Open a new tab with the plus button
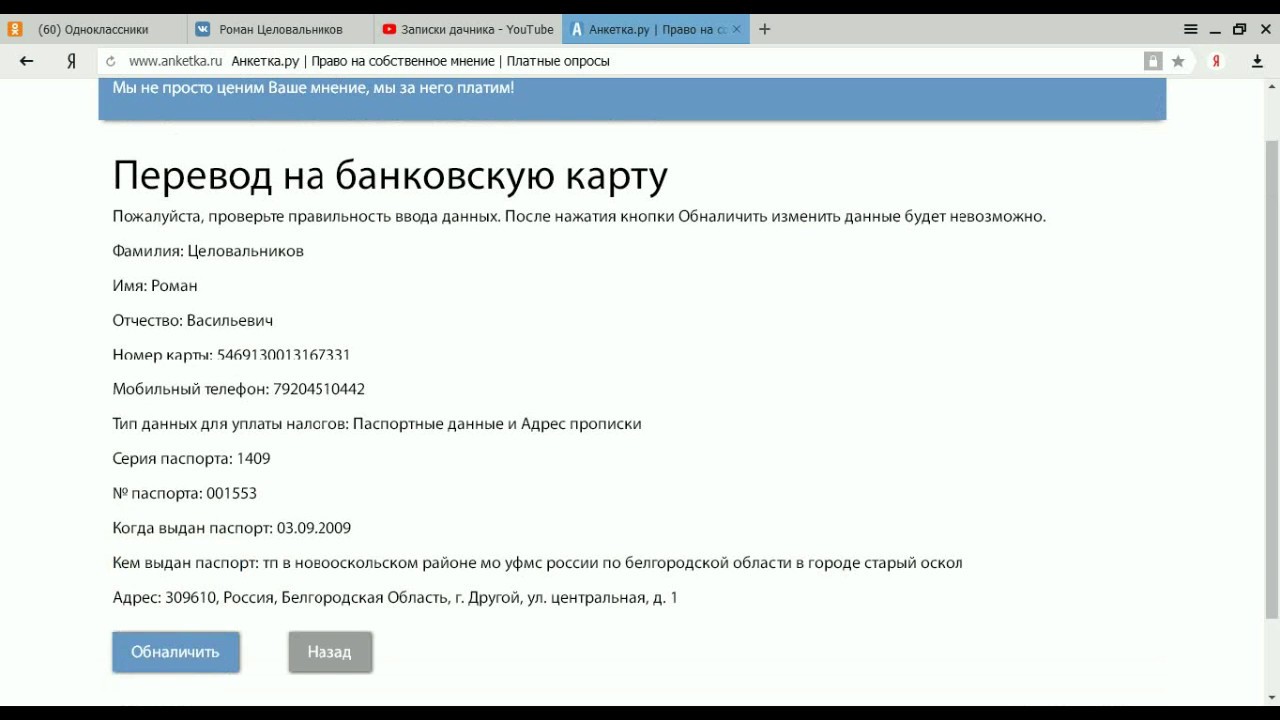The width and height of the screenshot is (1280, 720). click(x=765, y=29)
